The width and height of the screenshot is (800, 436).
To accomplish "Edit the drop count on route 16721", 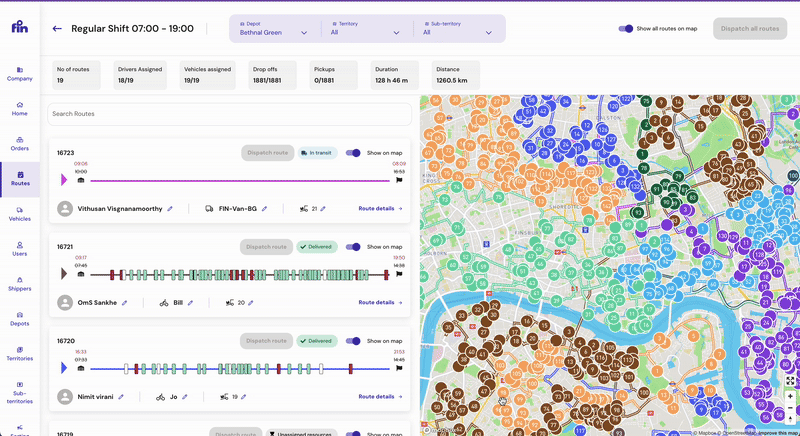I will 251,302.
